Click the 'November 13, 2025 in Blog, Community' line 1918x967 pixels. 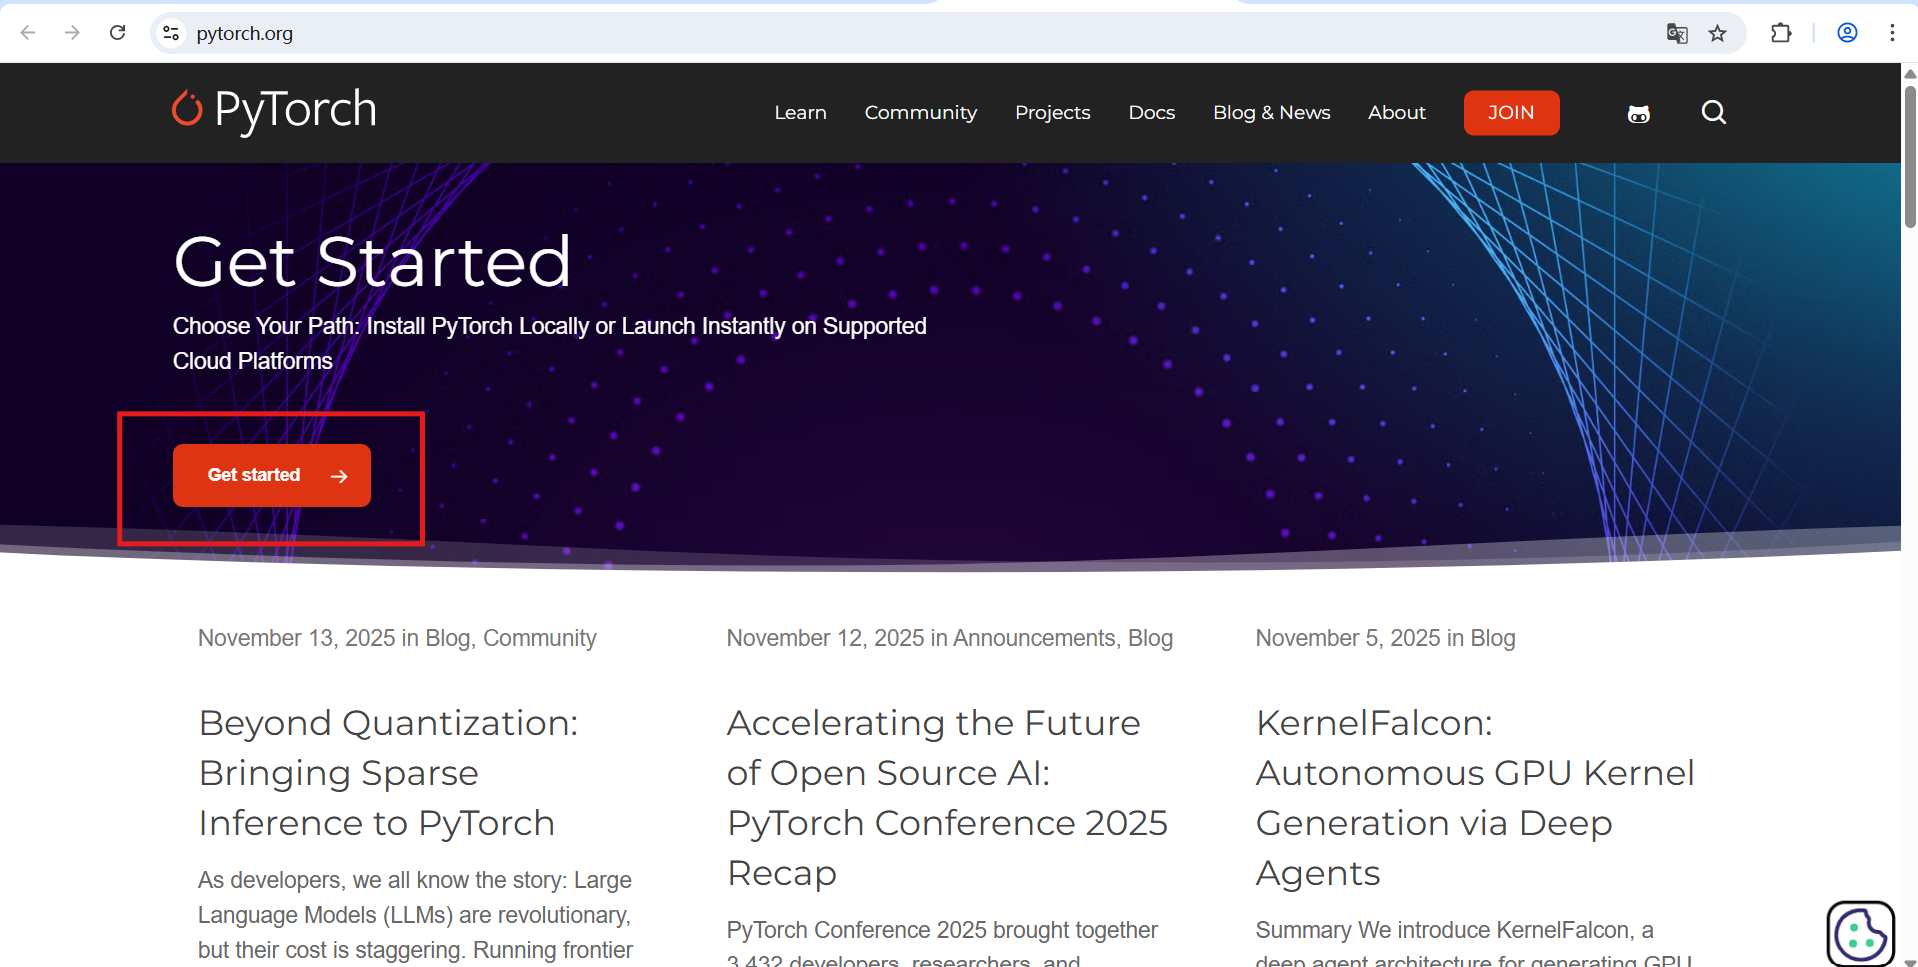[397, 638]
